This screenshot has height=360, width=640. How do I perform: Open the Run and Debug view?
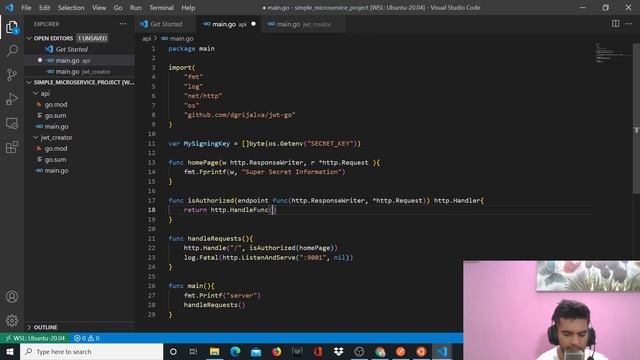click(12, 99)
